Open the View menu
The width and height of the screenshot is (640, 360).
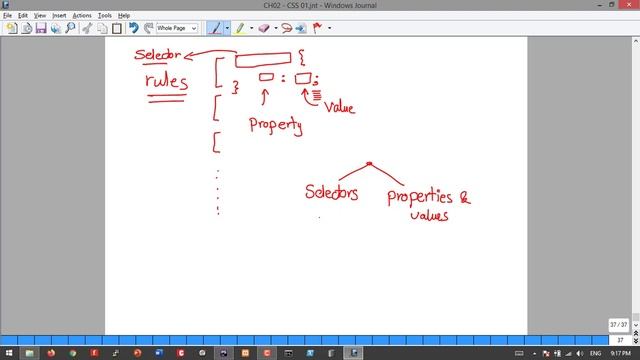click(40, 16)
